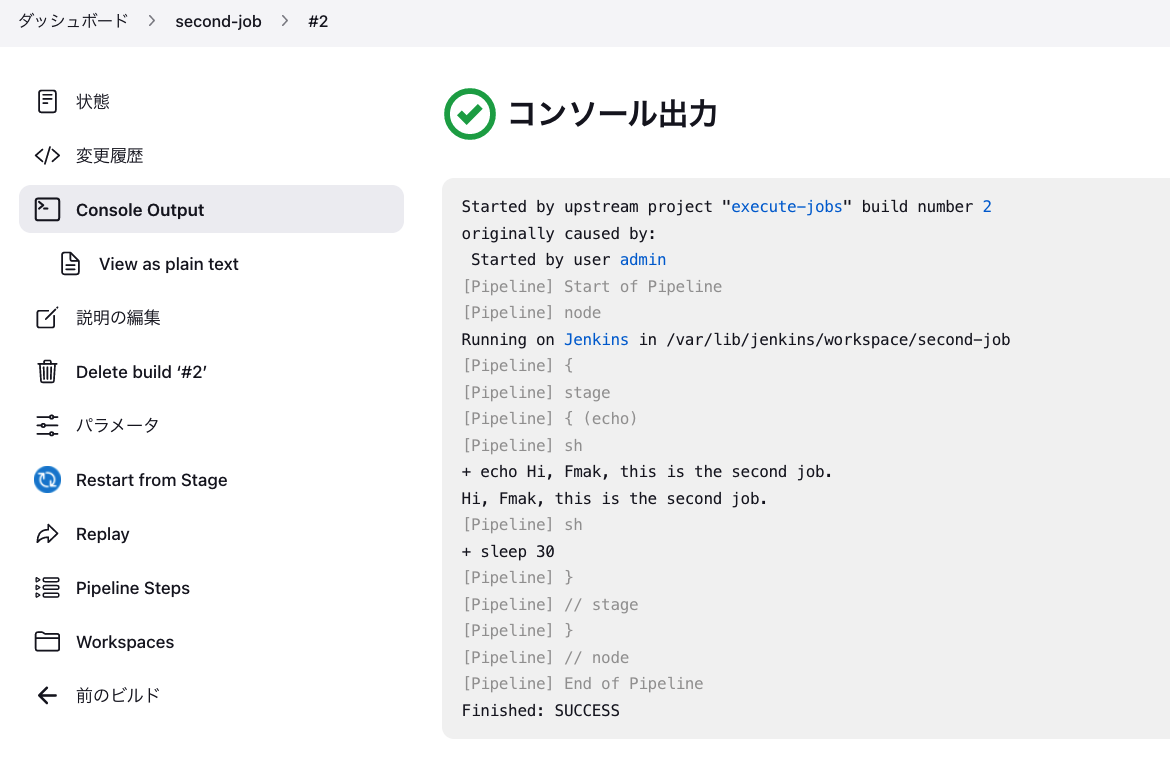Viewport: 1170px width, 766px height.
Task: Click the Replay arrow icon
Action: tap(47, 534)
